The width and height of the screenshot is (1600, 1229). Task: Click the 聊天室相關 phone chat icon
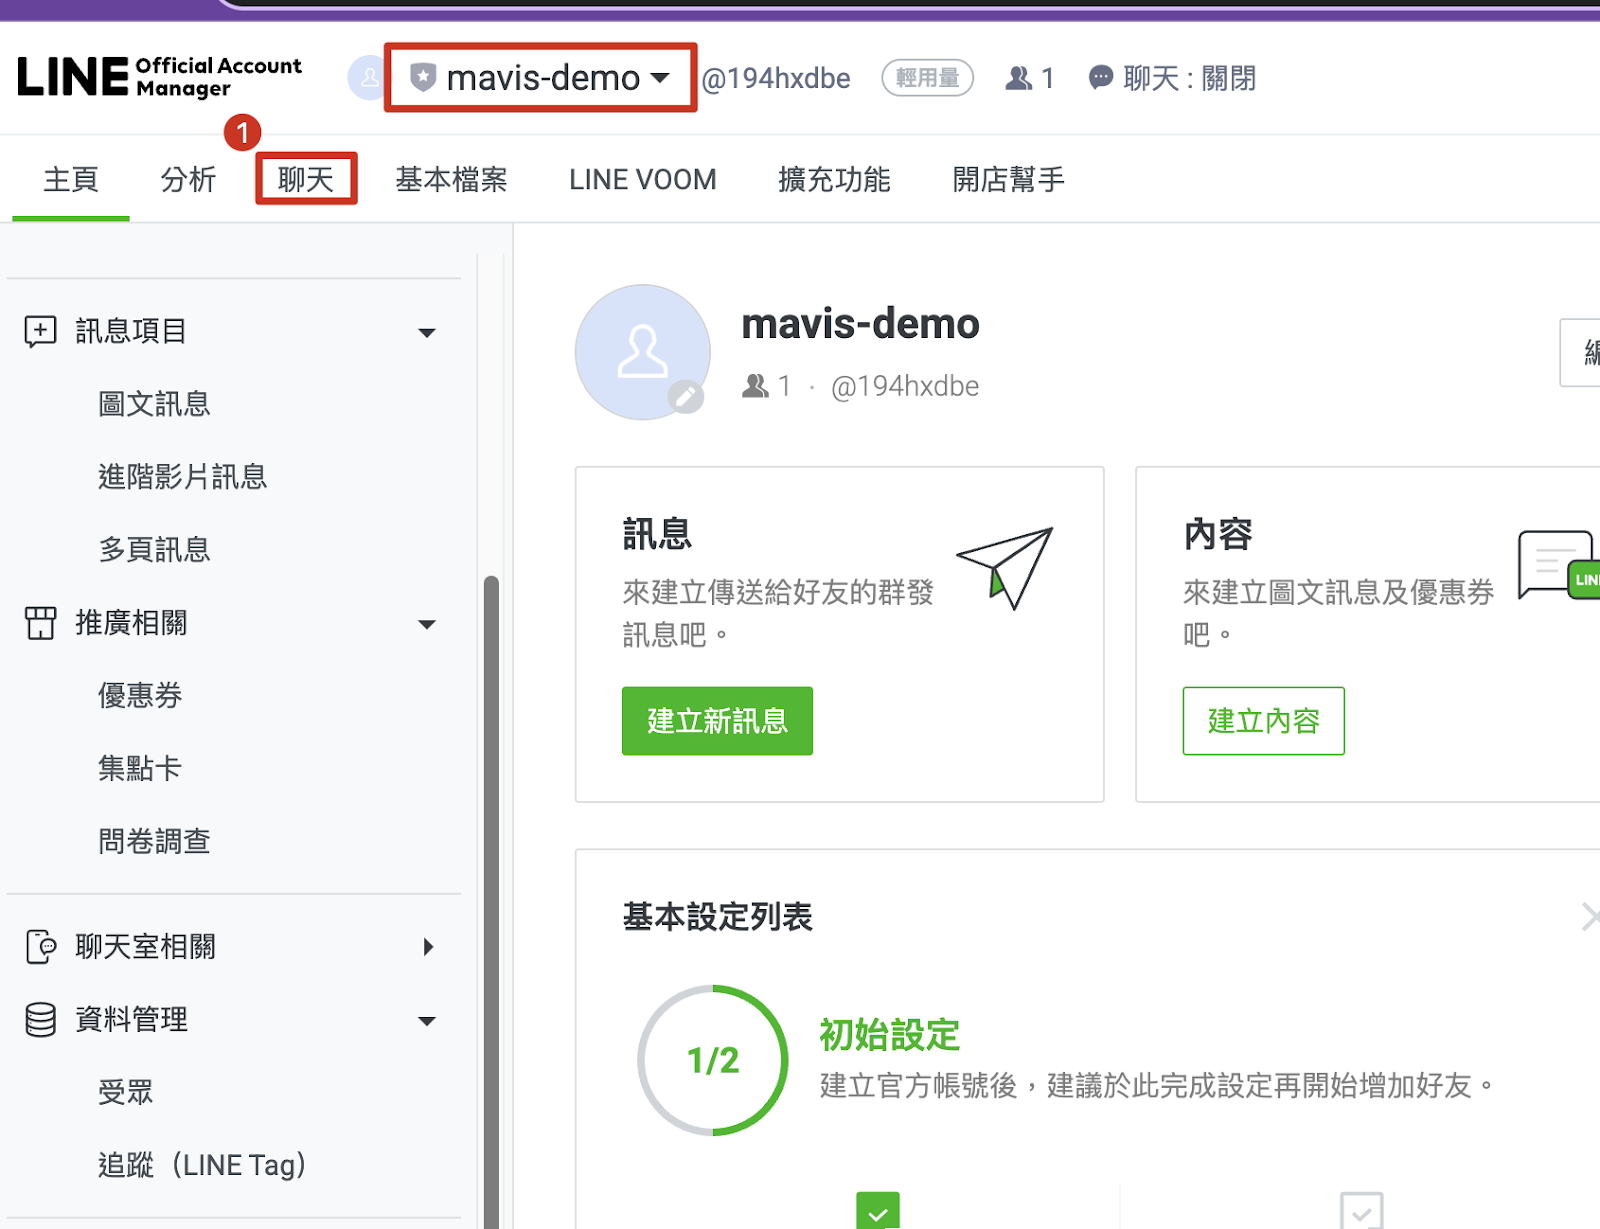[x=40, y=946]
